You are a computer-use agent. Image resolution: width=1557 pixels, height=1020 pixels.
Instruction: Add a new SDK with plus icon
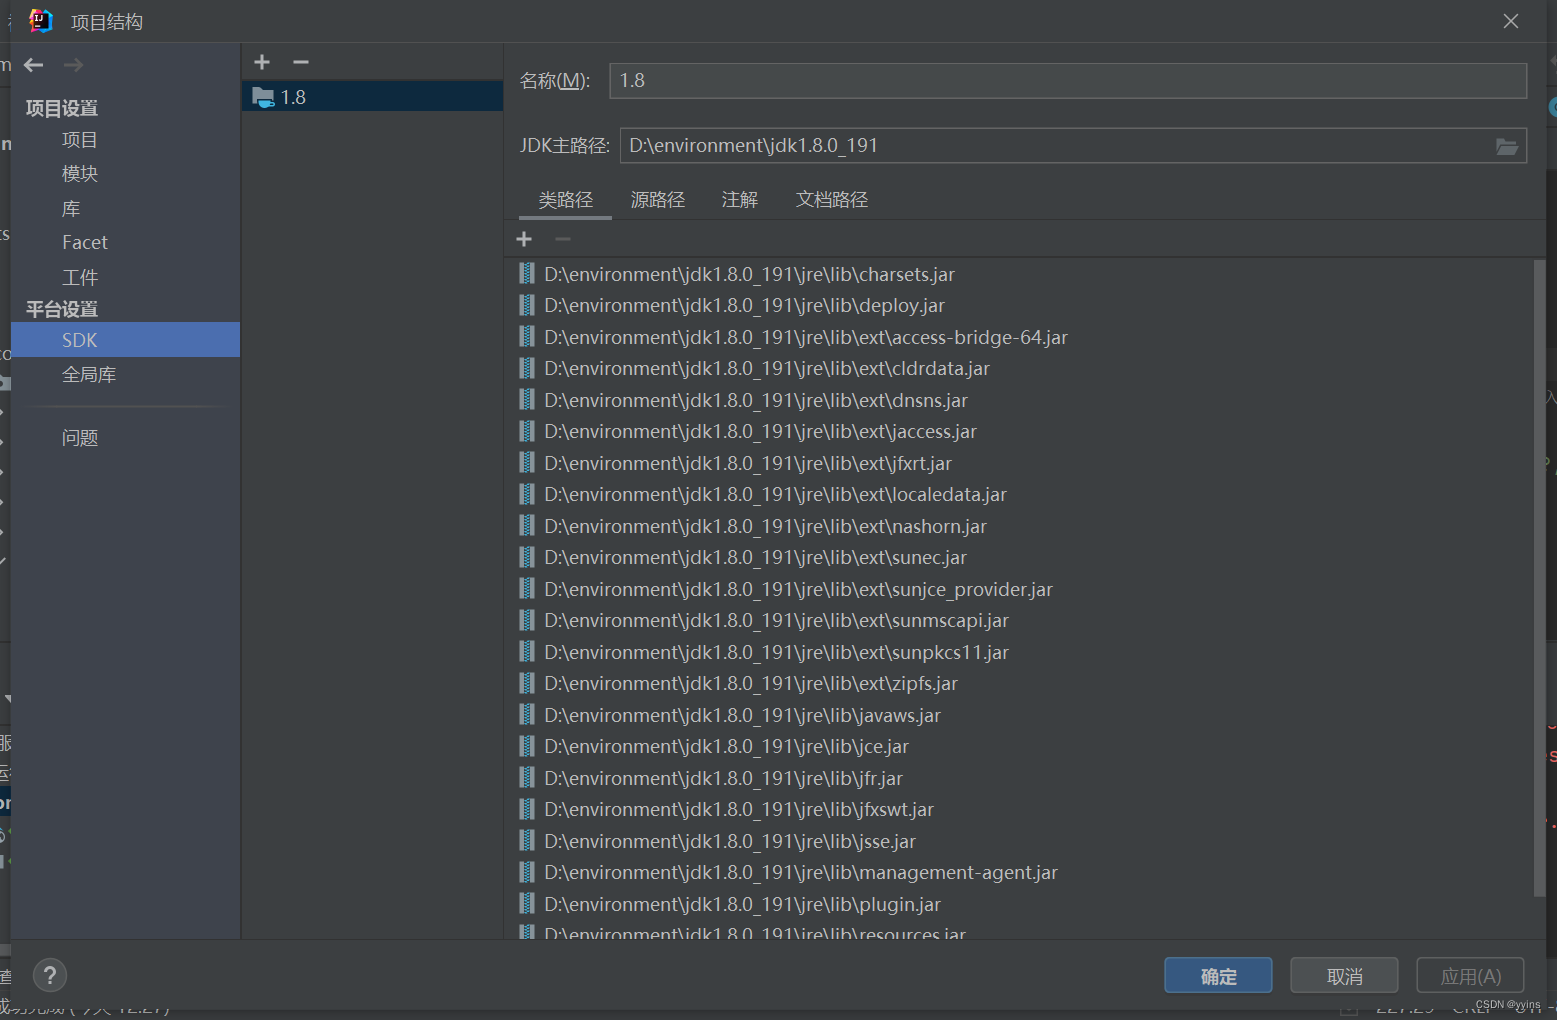(262, 62)
